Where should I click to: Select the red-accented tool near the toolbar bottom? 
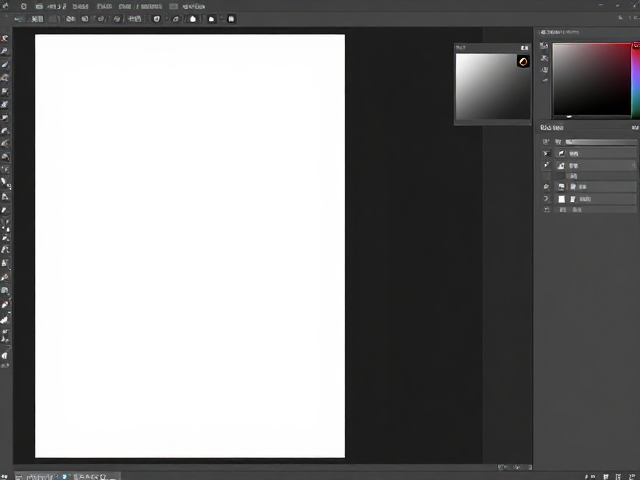click(5, 304)
